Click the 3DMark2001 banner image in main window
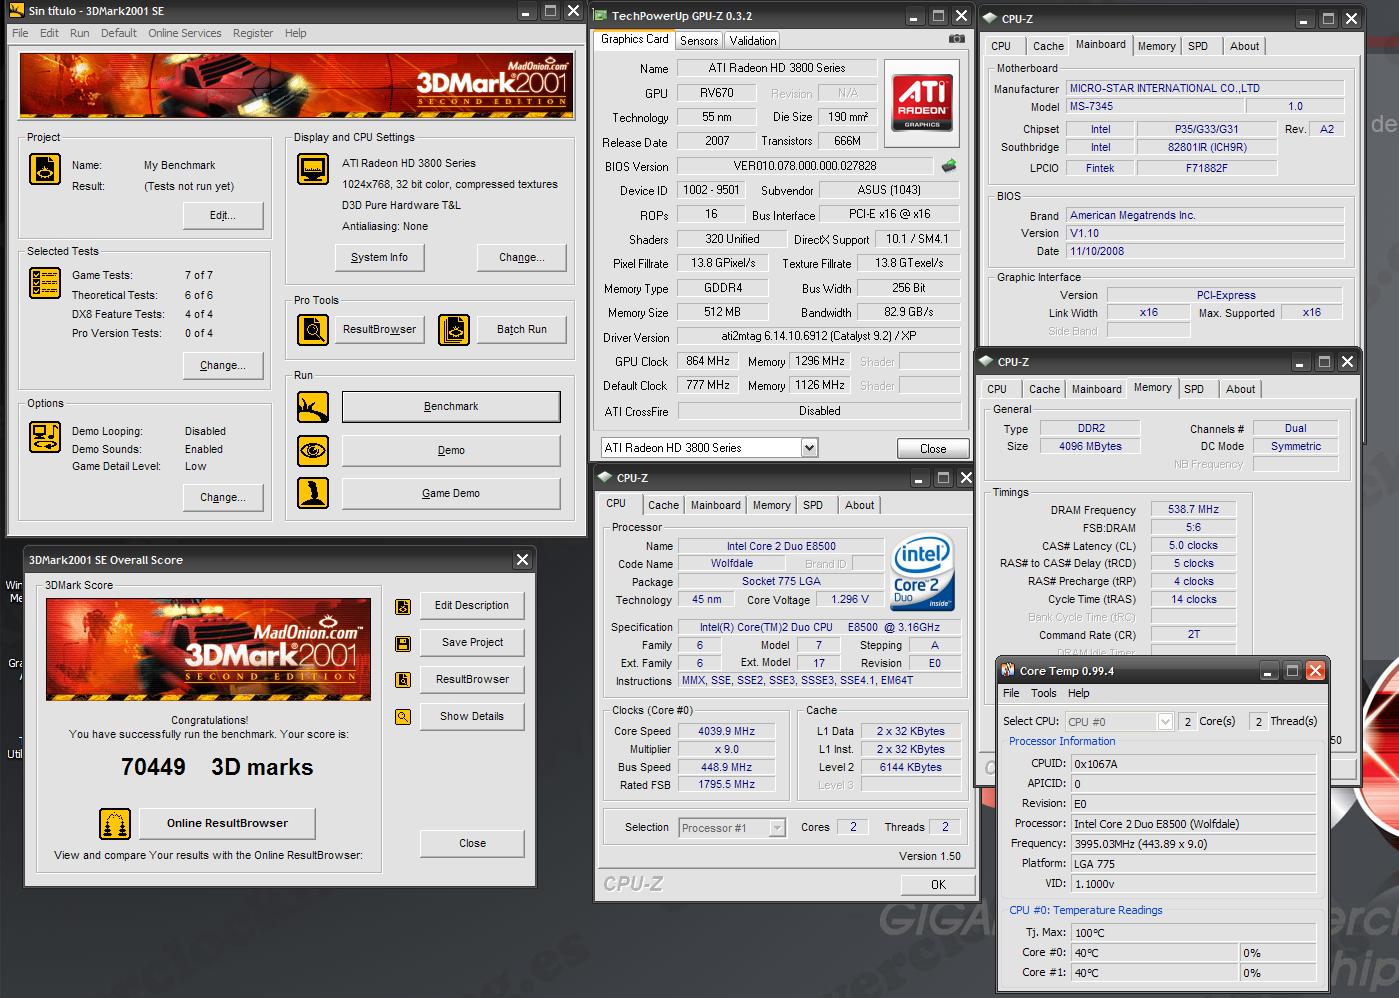Viewport: 1399px width, 998px height. pyautogui.click(x=297, y=87)
